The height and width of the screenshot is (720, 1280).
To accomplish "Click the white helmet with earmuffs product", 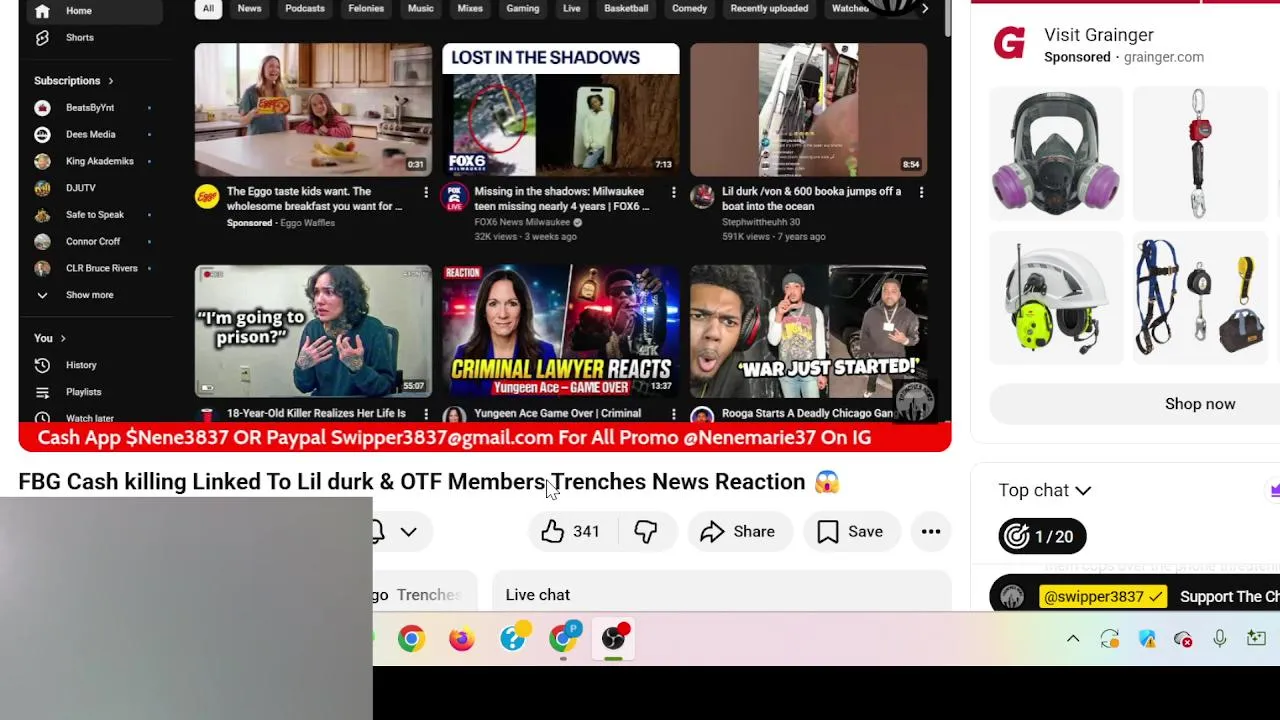I will 1056,297.
